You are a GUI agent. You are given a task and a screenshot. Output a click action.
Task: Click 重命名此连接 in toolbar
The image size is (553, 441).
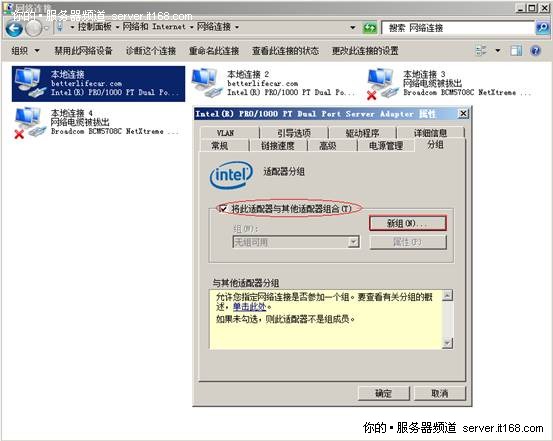[214, 51]
